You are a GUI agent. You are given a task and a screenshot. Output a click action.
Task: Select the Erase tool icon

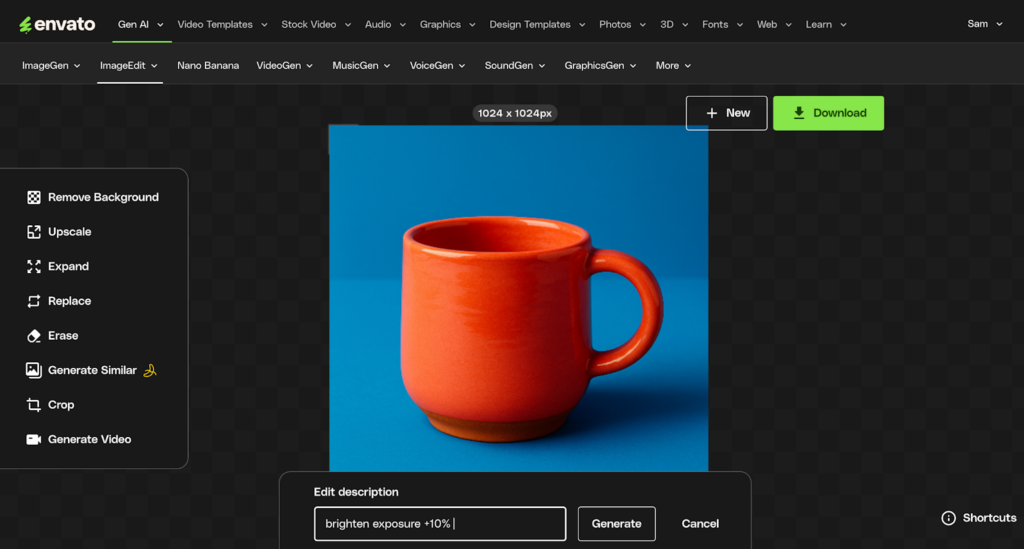(x=34, y=336)
